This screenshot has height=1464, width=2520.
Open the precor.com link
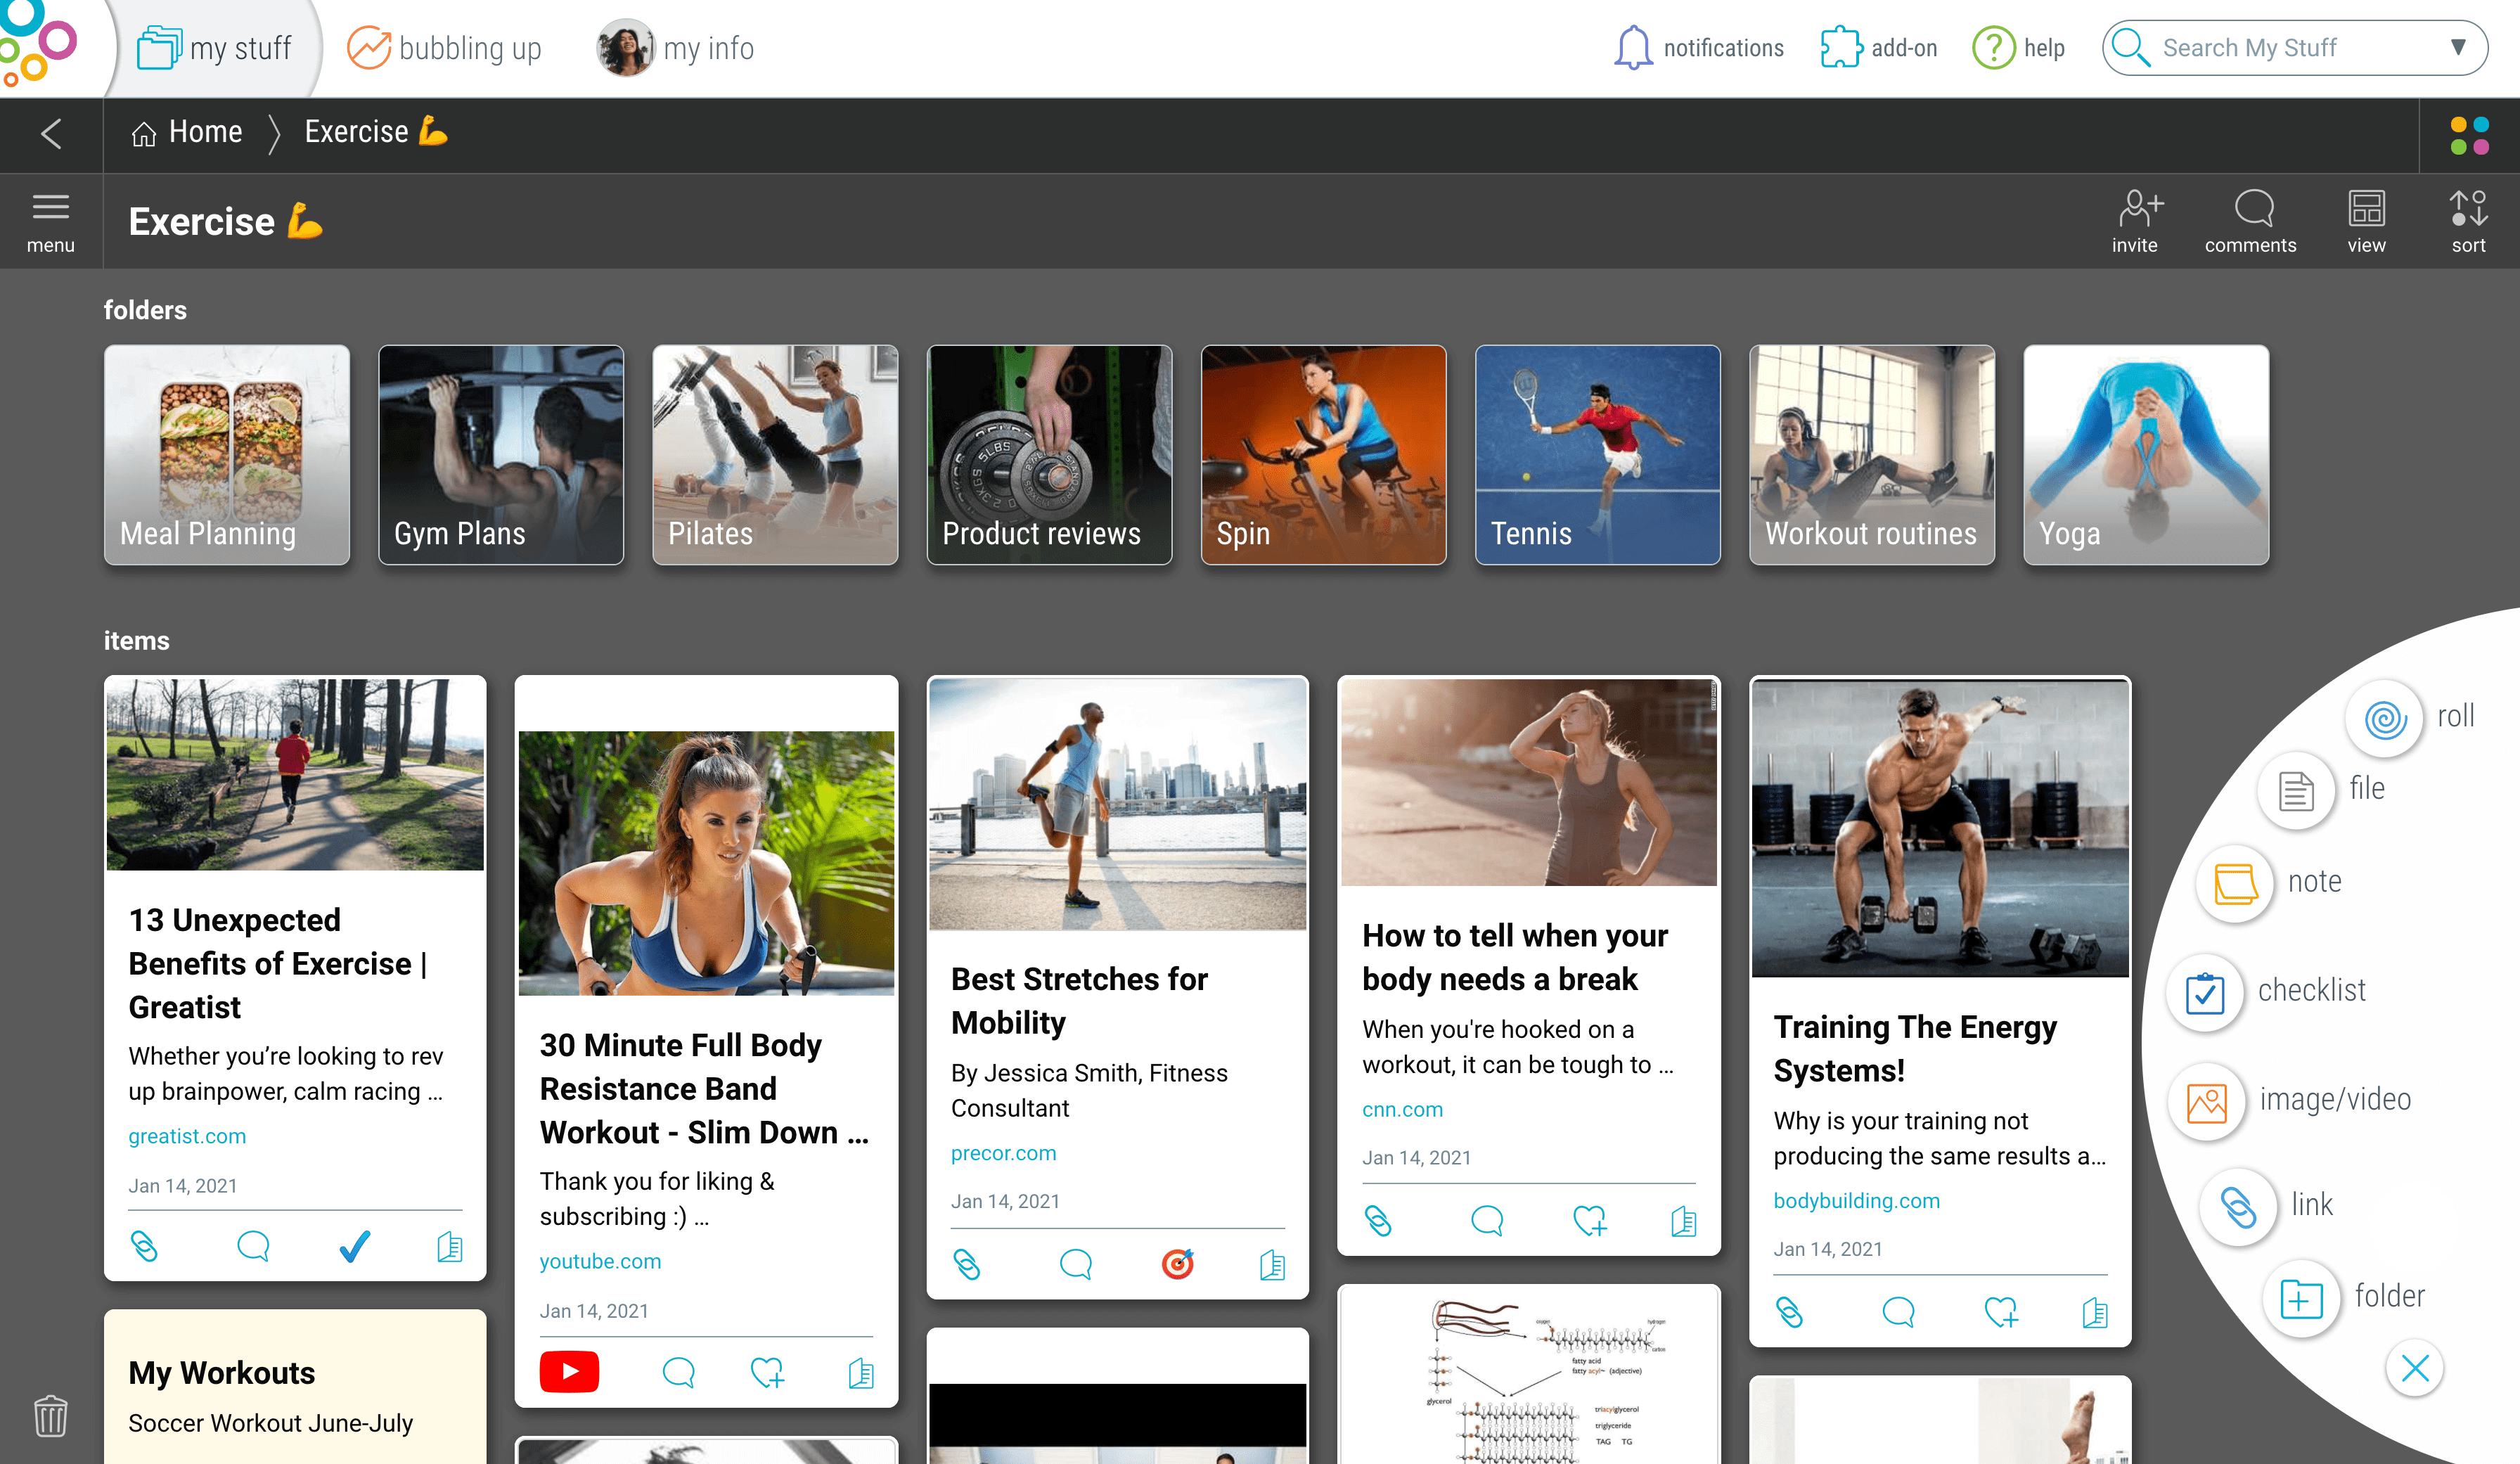[1003, 1153]
